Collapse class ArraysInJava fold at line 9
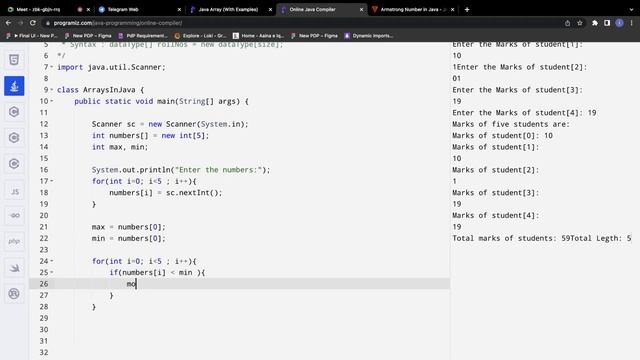The height and width of the screenshot is (360, 640). coord(52,90)
